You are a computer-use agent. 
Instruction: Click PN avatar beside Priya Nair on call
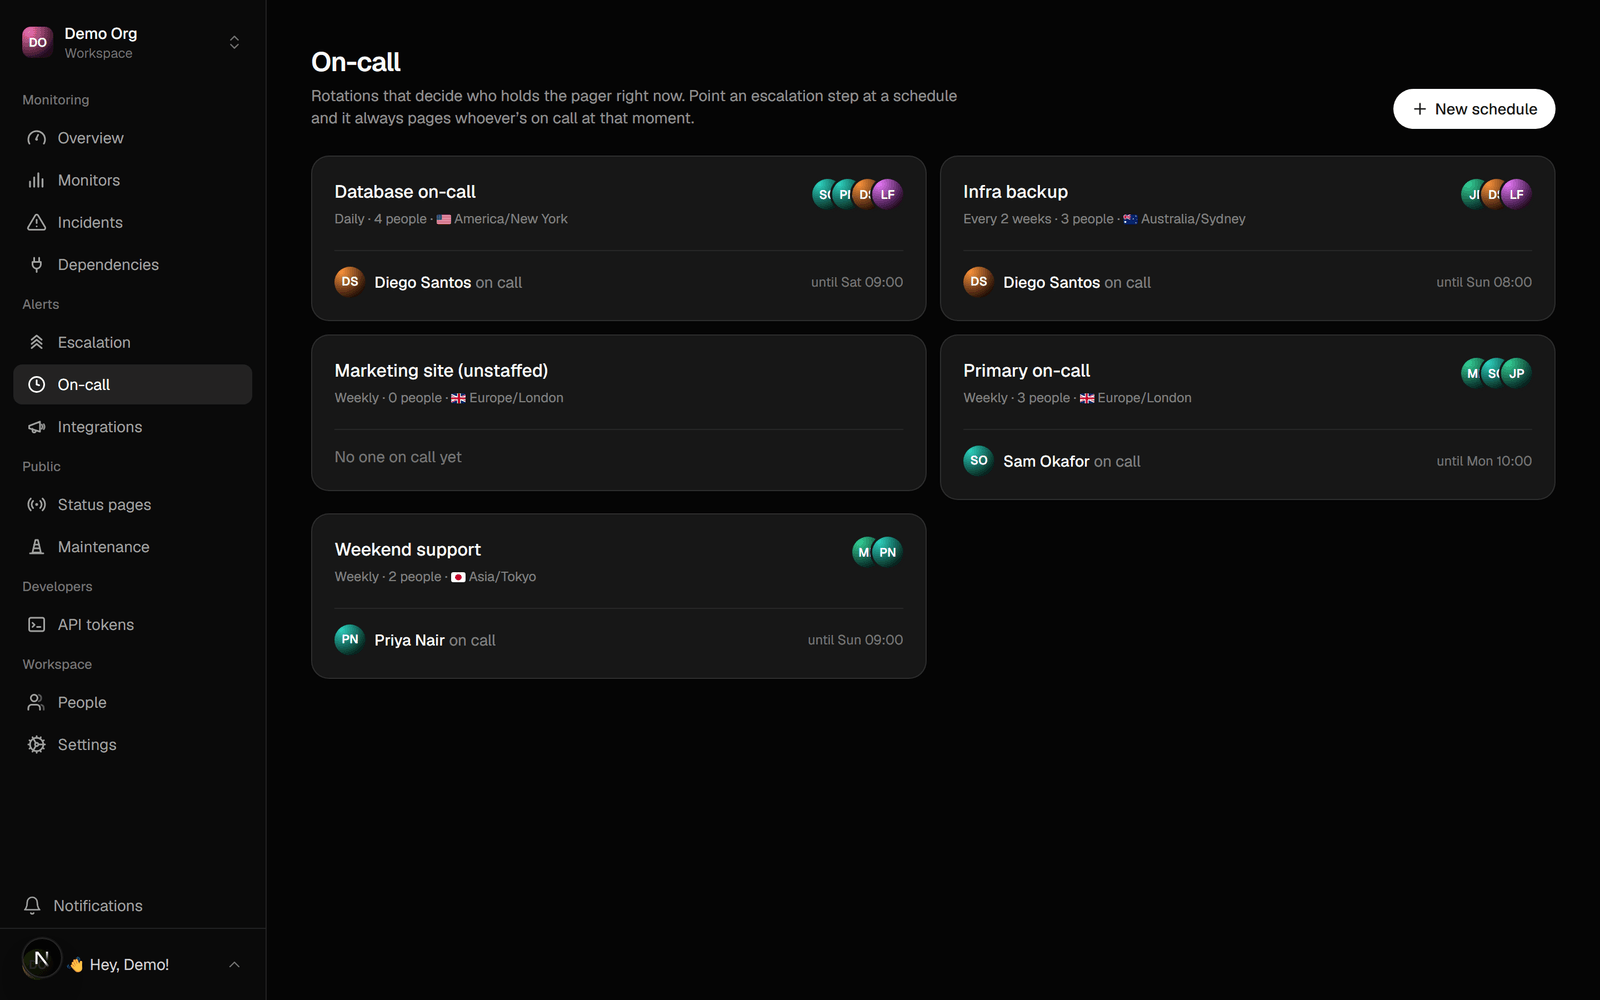tap(350, 639)
